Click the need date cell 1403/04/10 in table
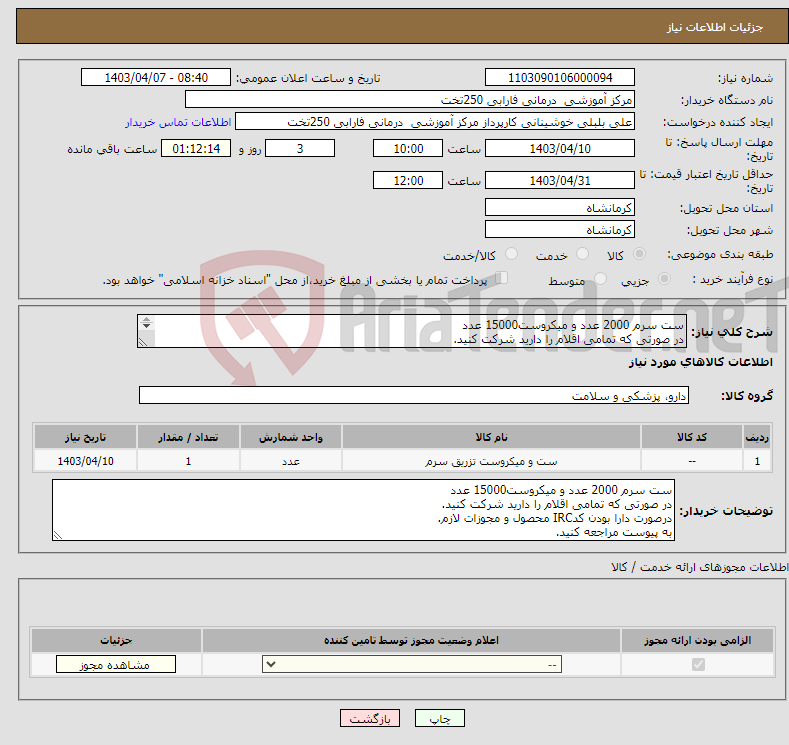Image resolution: width=789 pixels, height=745 pixels. [x=86, y=461]
